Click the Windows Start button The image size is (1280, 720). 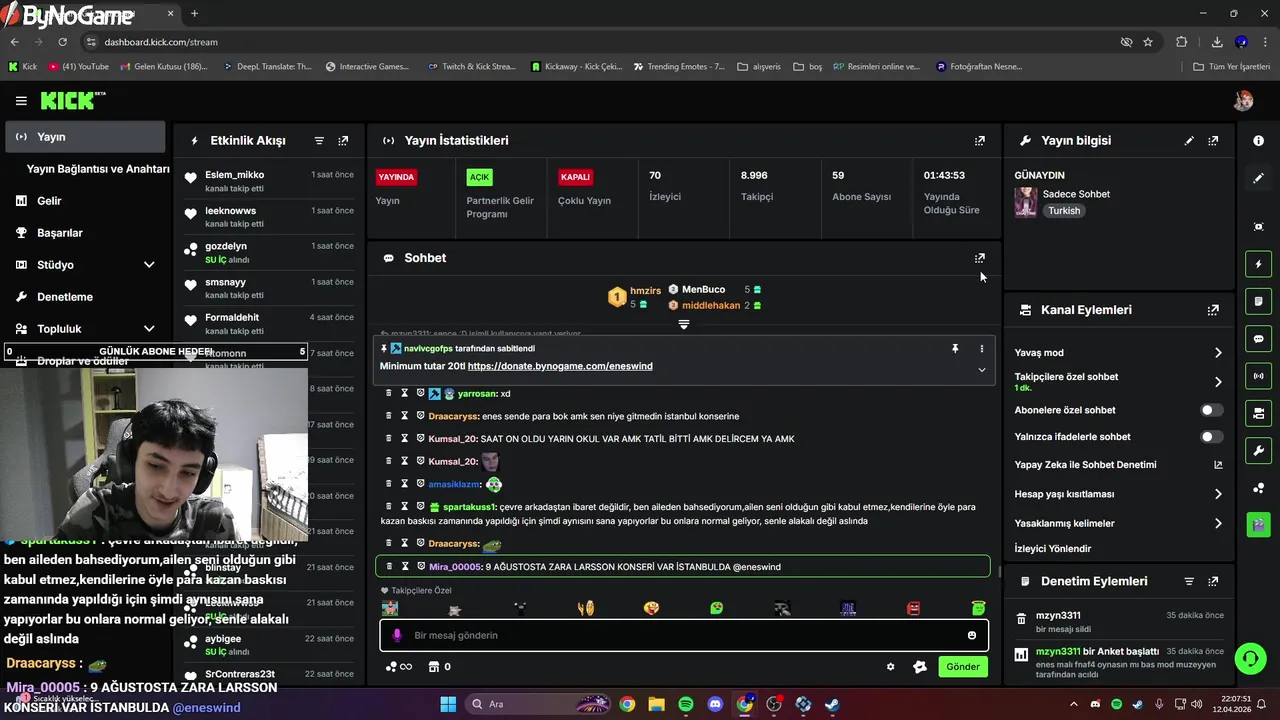tap(448, 704)
